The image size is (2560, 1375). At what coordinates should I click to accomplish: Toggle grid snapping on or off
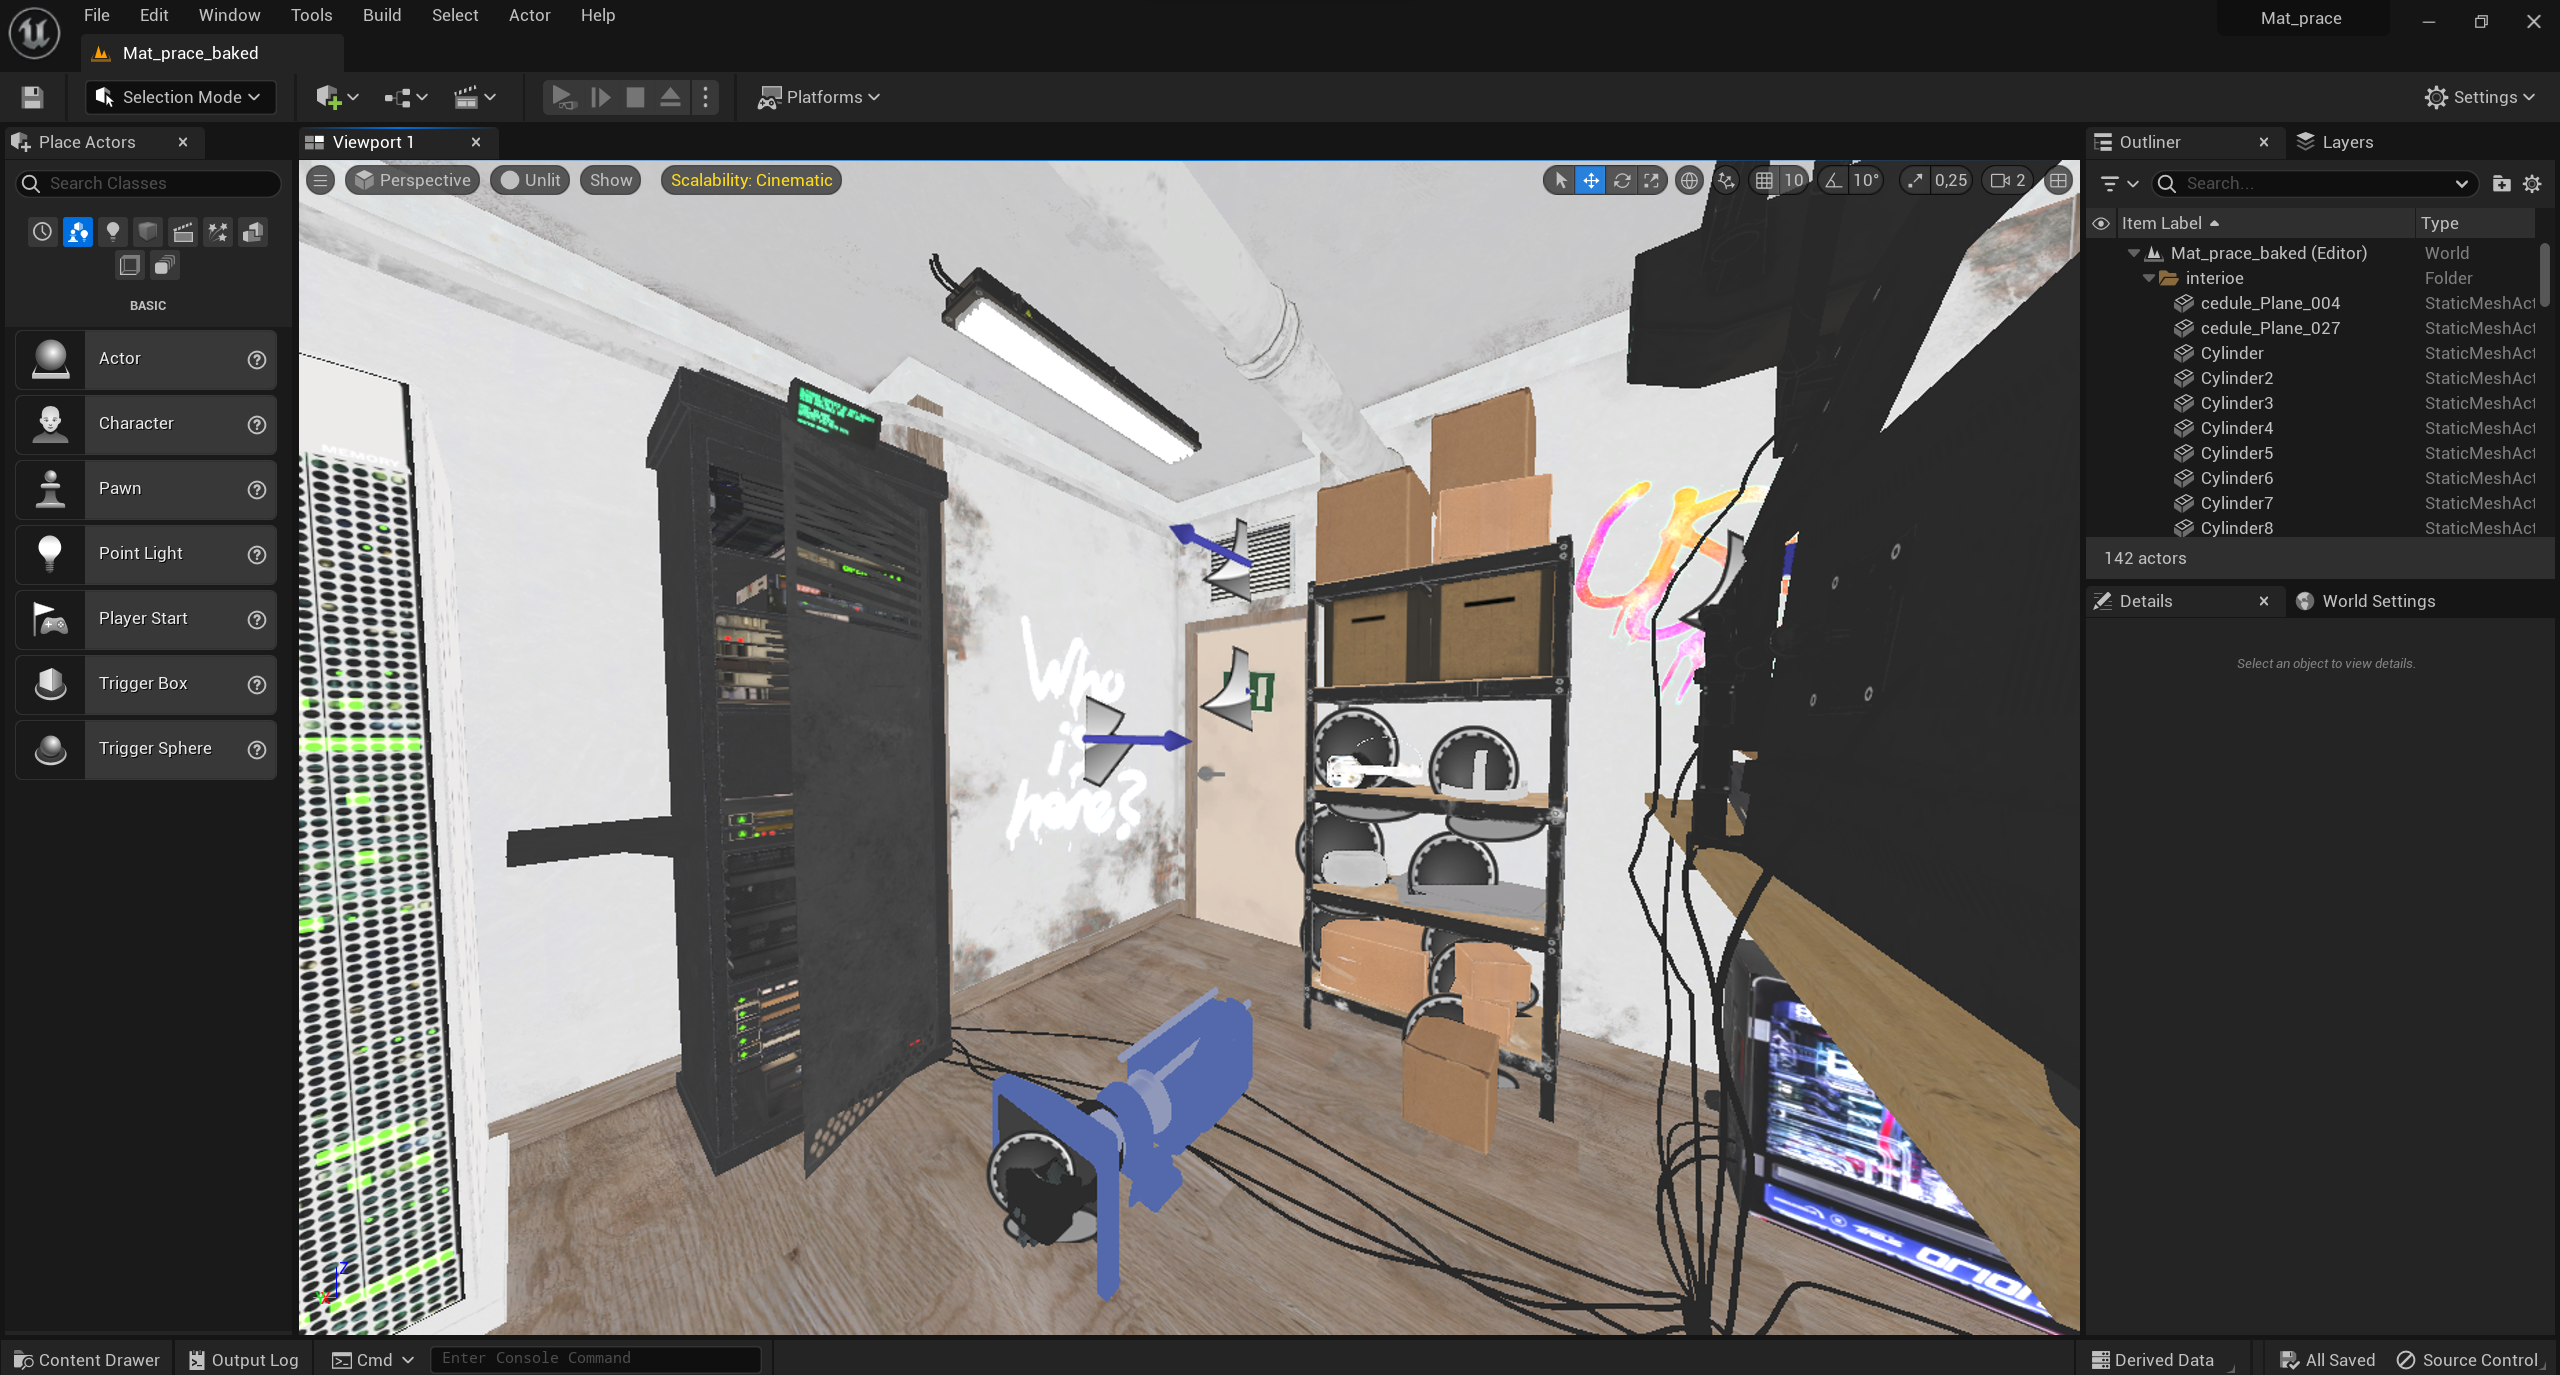(x=1764, y=181)
